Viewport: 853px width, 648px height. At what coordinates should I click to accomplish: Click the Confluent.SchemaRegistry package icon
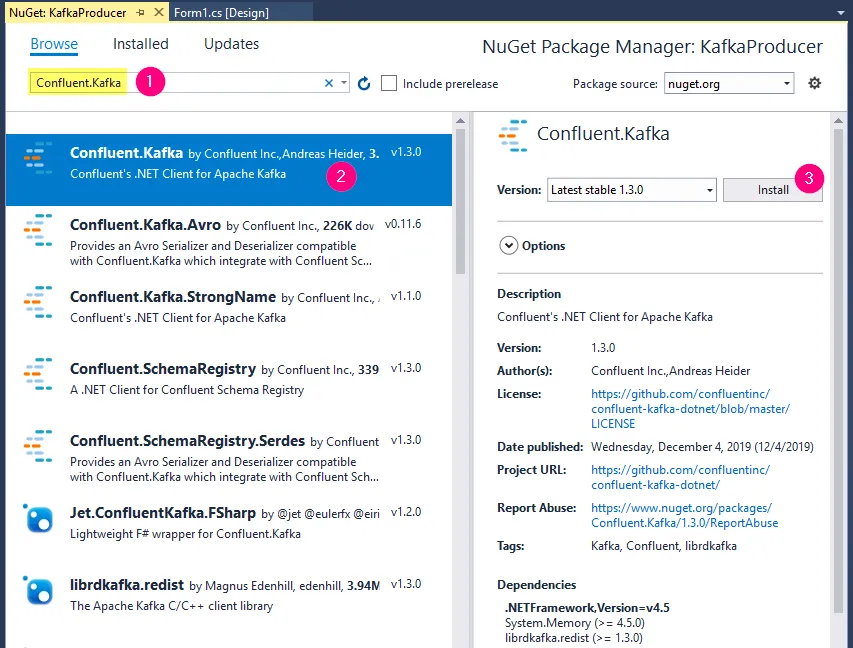click(38, 374)
